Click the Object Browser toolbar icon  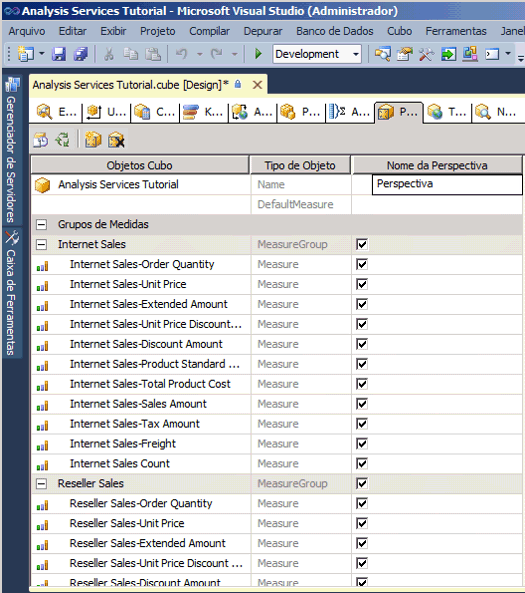click(x=470, y=54)
